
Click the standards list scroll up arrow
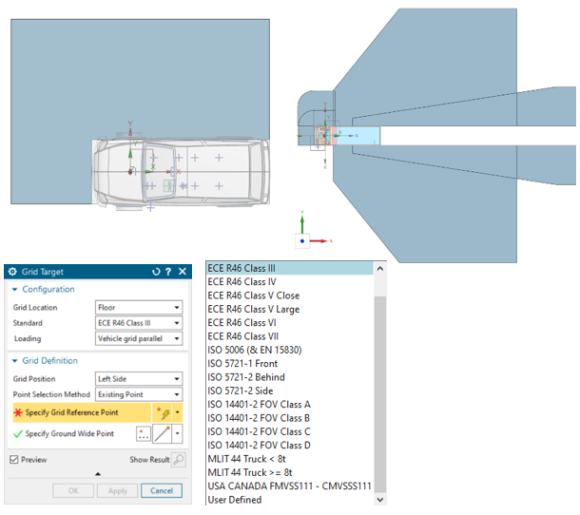tap(380, 269)
